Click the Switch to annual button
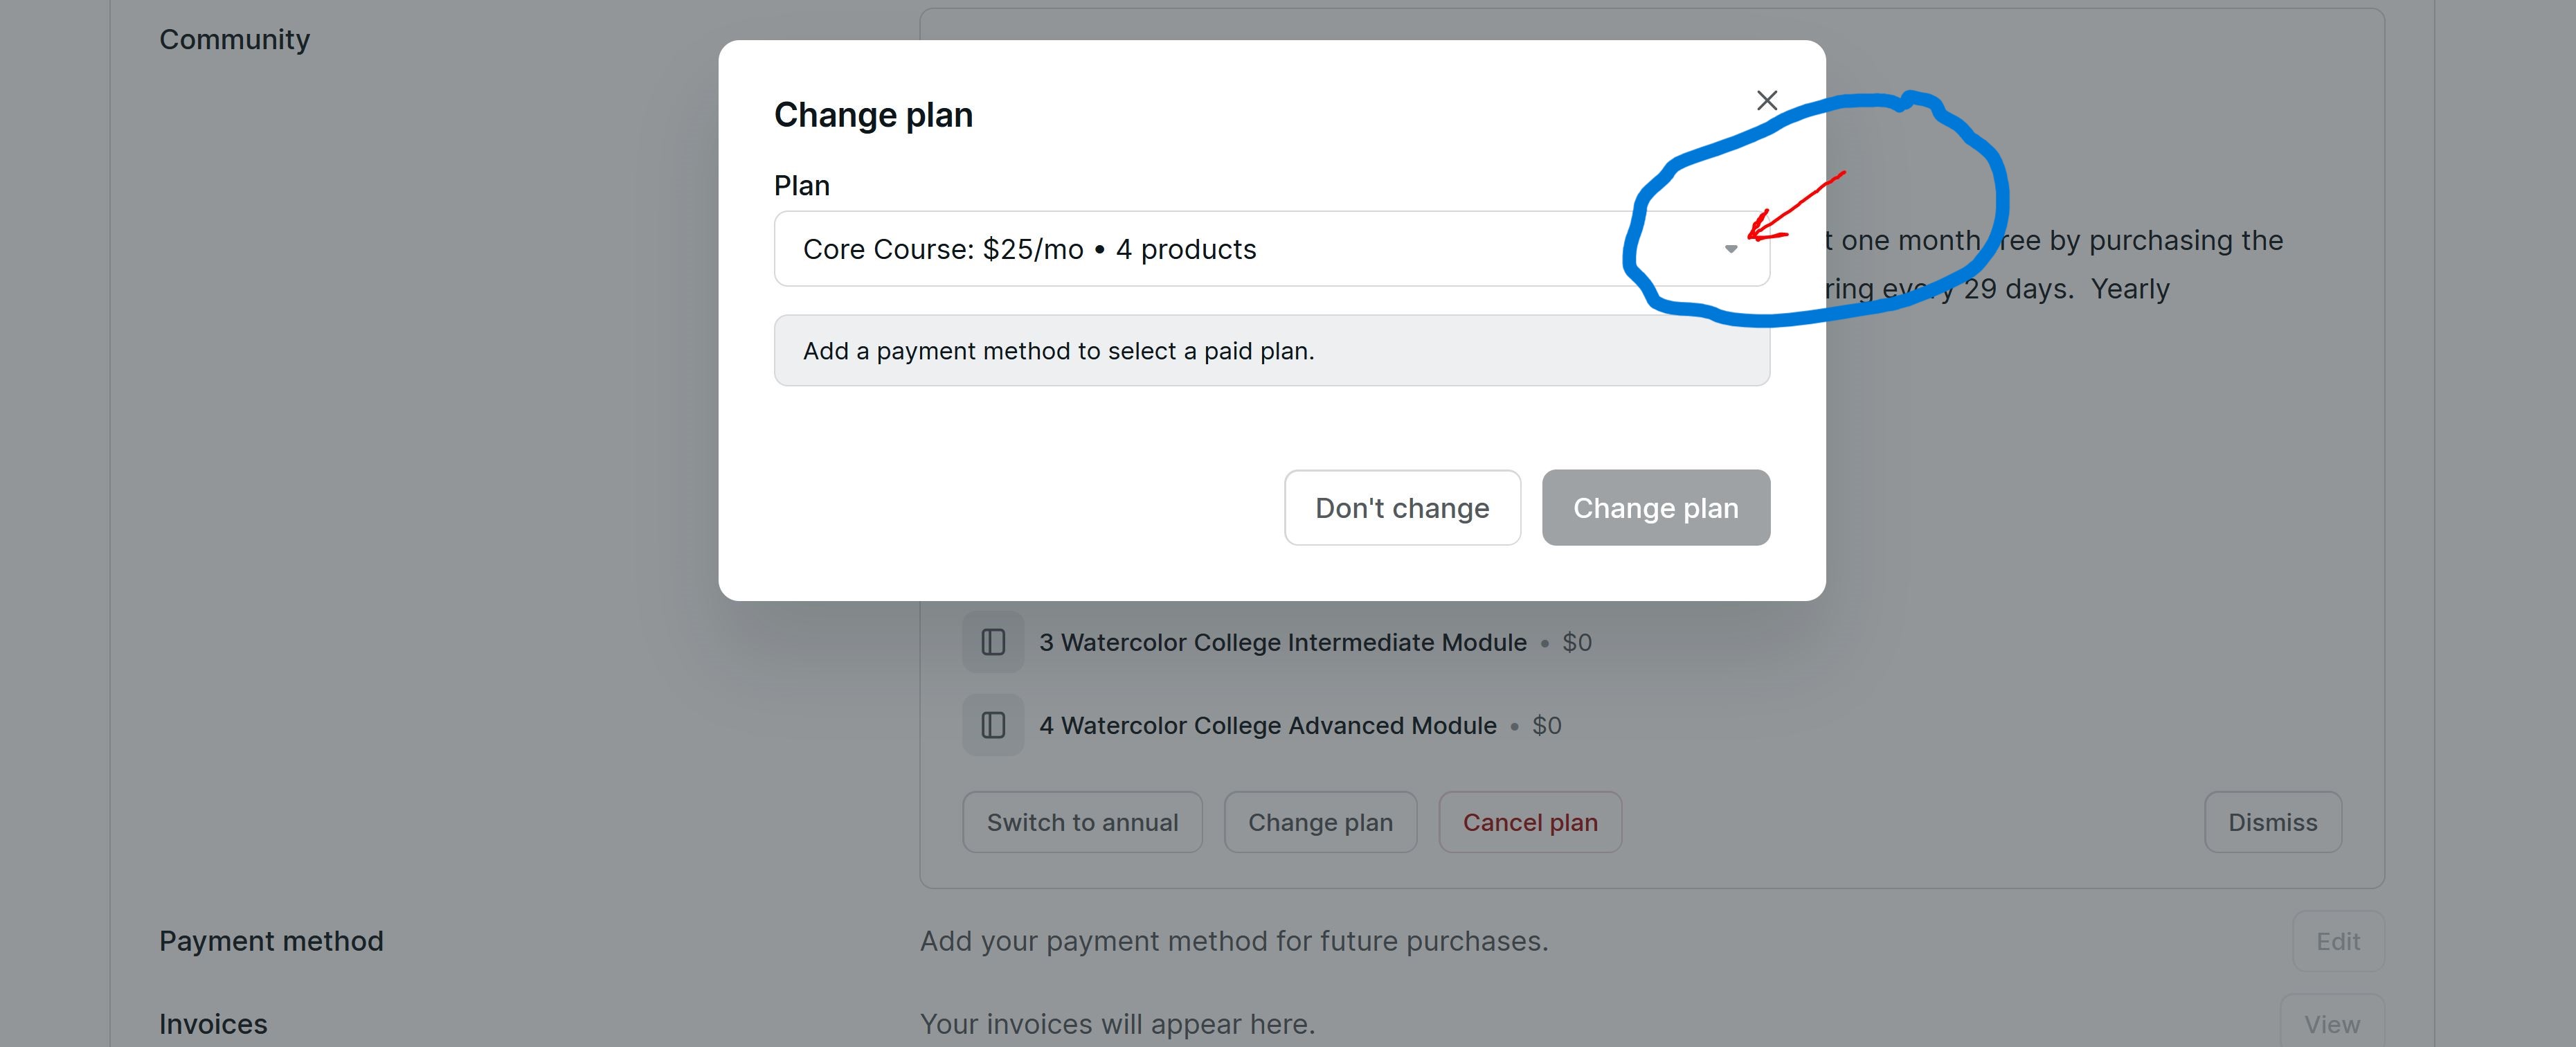The width and height of the screenshot is (2576, 1047). click(1082, 822)
